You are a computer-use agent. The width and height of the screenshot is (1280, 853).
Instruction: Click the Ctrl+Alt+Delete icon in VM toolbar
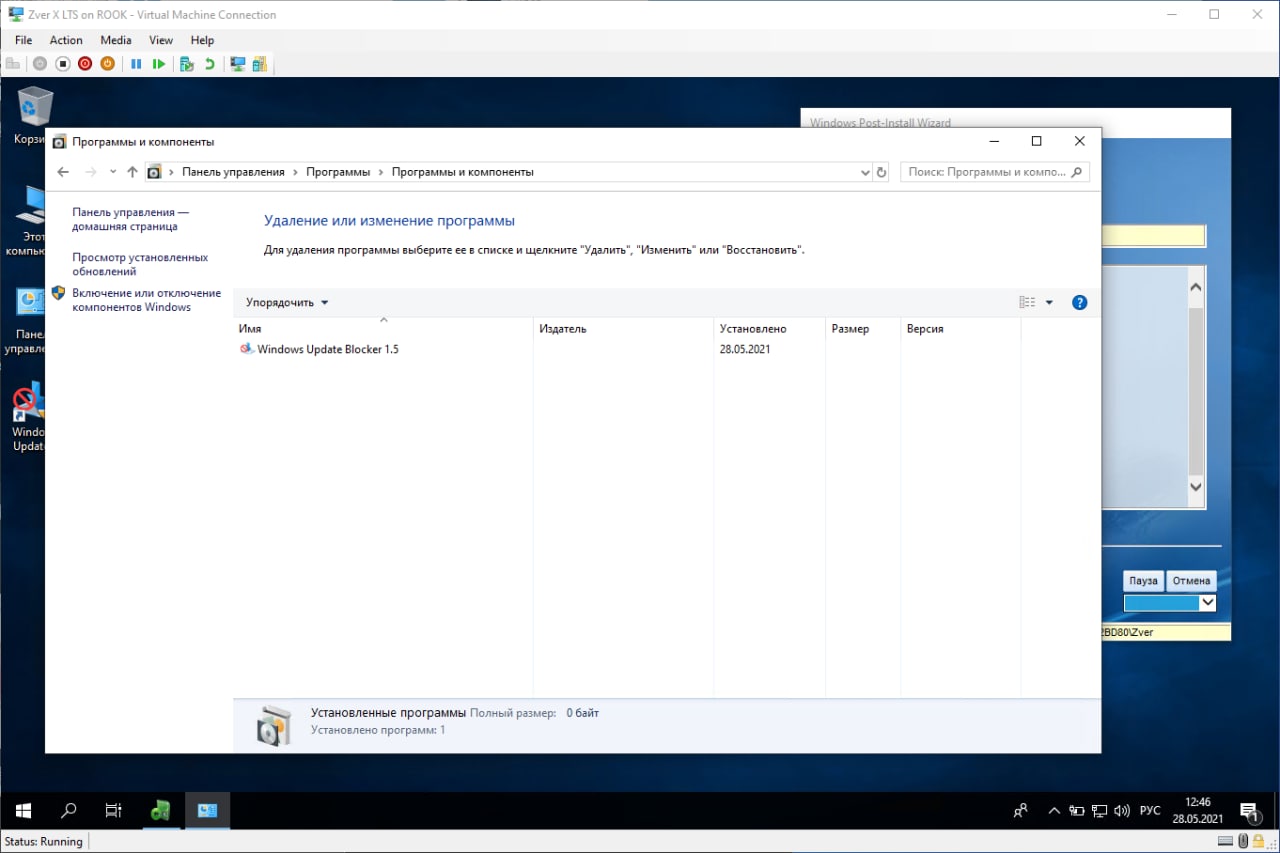click(x=12, y=64)
